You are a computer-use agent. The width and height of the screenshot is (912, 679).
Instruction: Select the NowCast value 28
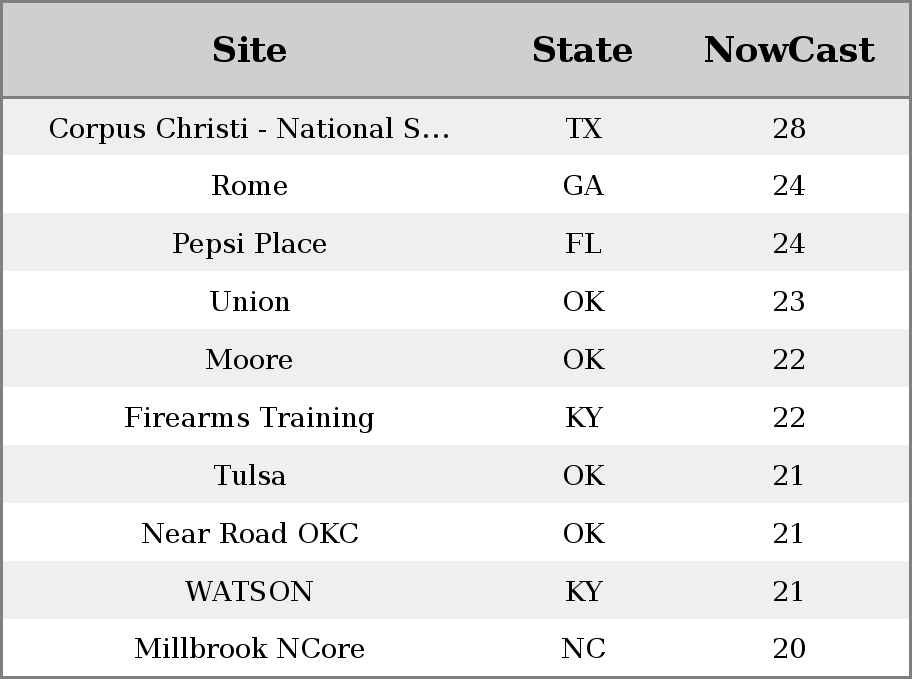coord(789,128)
